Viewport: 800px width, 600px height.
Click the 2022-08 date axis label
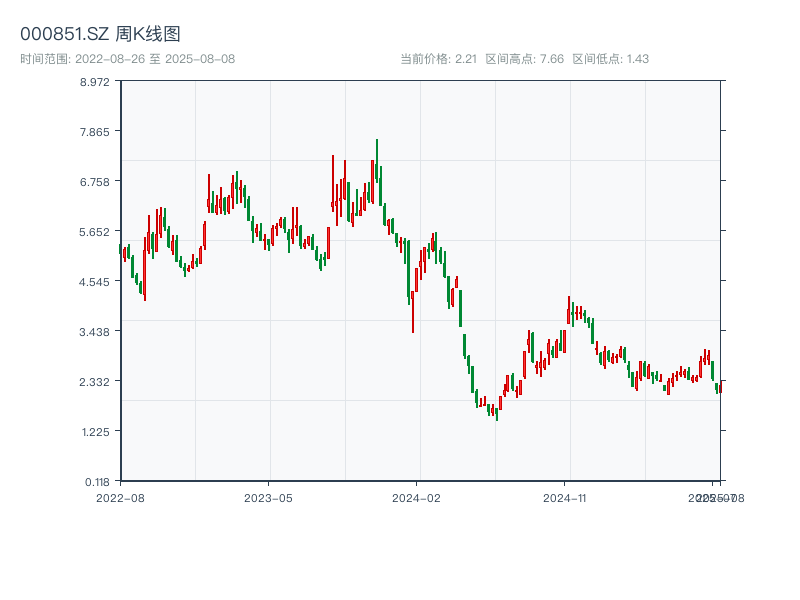120,497
